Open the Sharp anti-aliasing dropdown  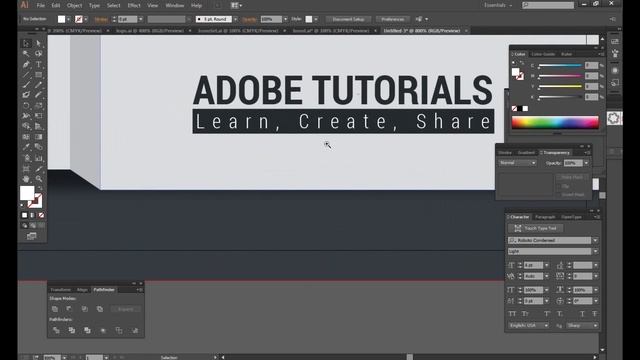click(x=582, y=325)
